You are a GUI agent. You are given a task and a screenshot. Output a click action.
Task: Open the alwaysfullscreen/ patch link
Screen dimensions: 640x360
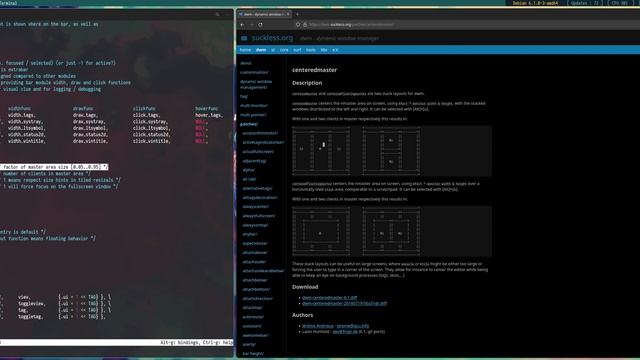click(258, 216)
